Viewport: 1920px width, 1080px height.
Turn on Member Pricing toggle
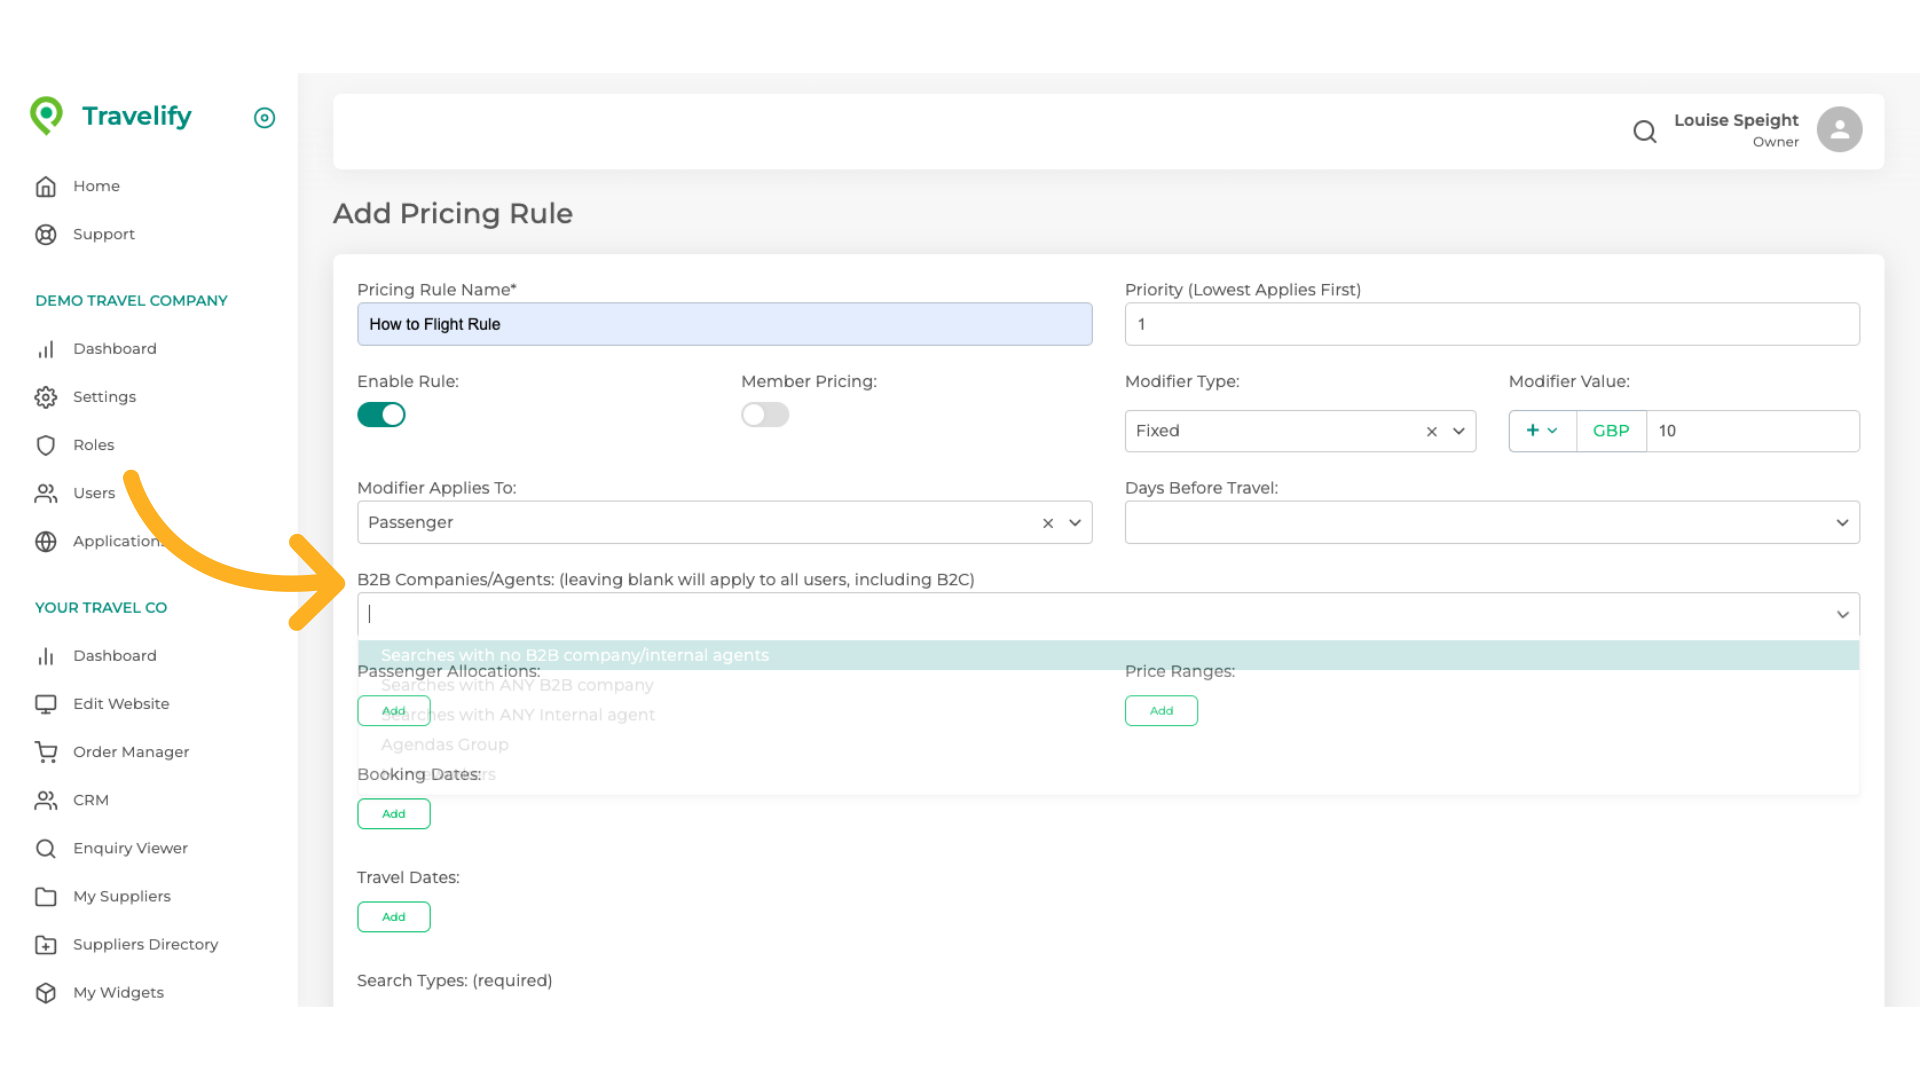(765, 415)
